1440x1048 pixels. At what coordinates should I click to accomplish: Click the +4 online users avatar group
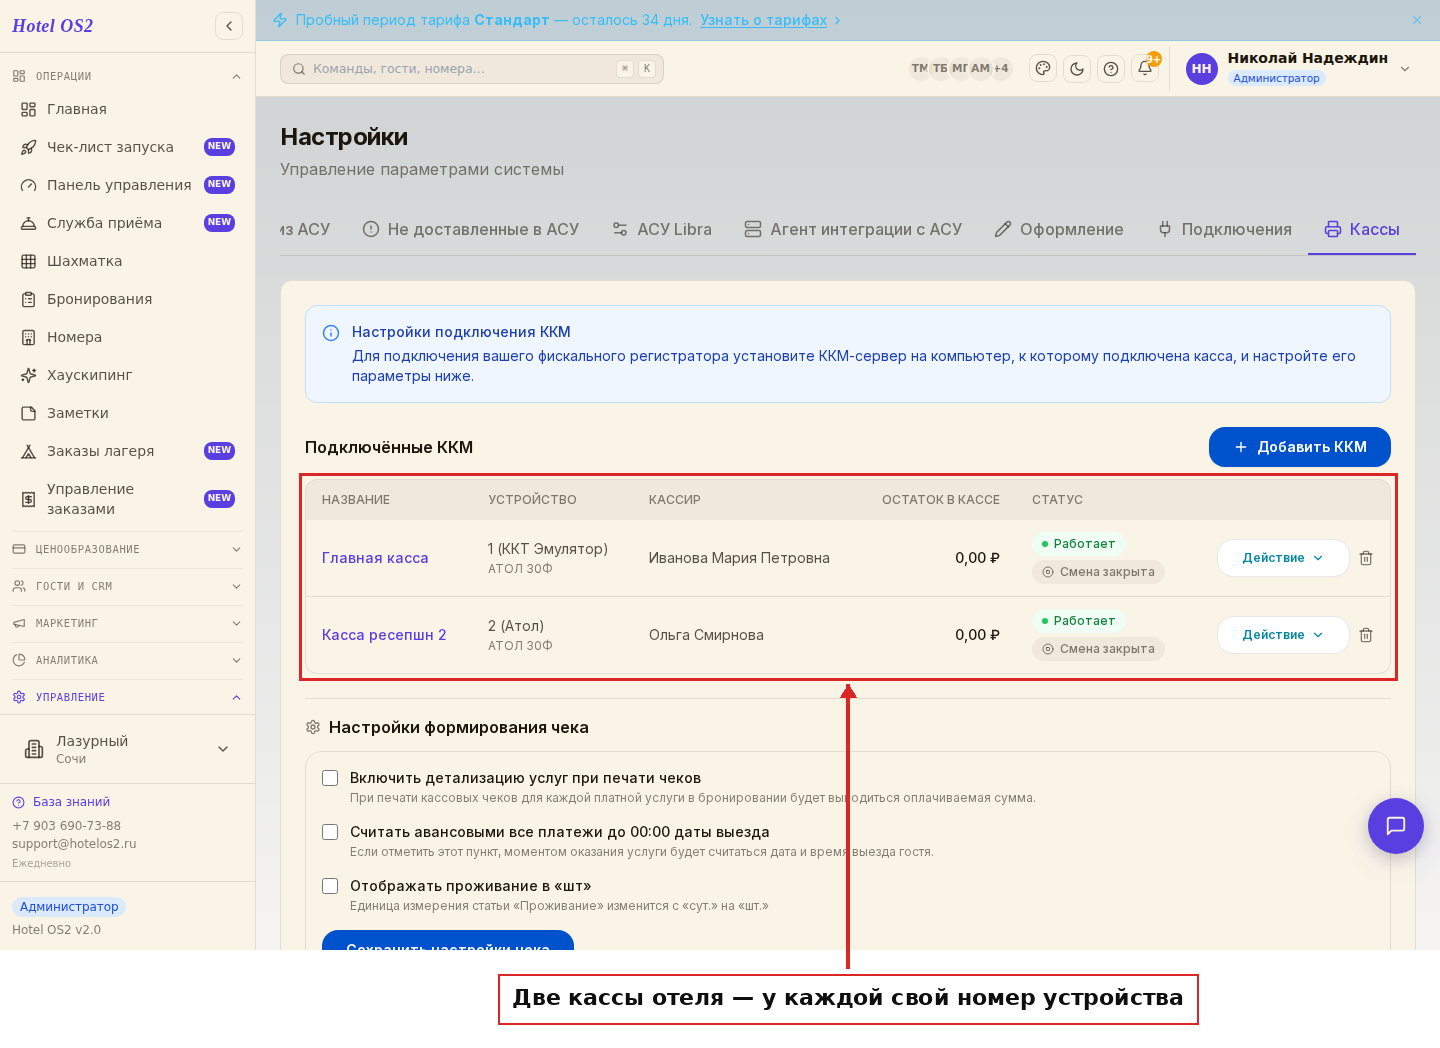click(1001, 68)
